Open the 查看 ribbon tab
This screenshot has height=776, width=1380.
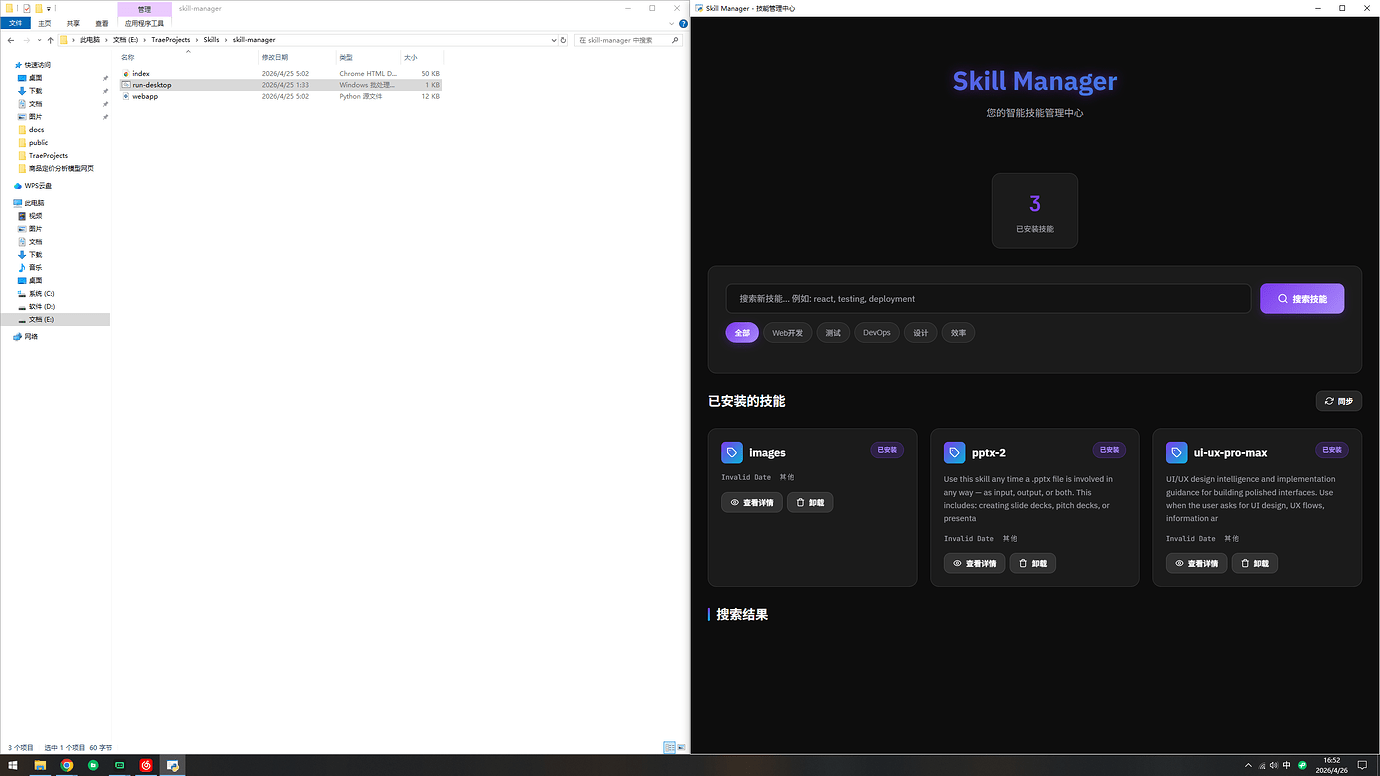(x=102, y=23)
